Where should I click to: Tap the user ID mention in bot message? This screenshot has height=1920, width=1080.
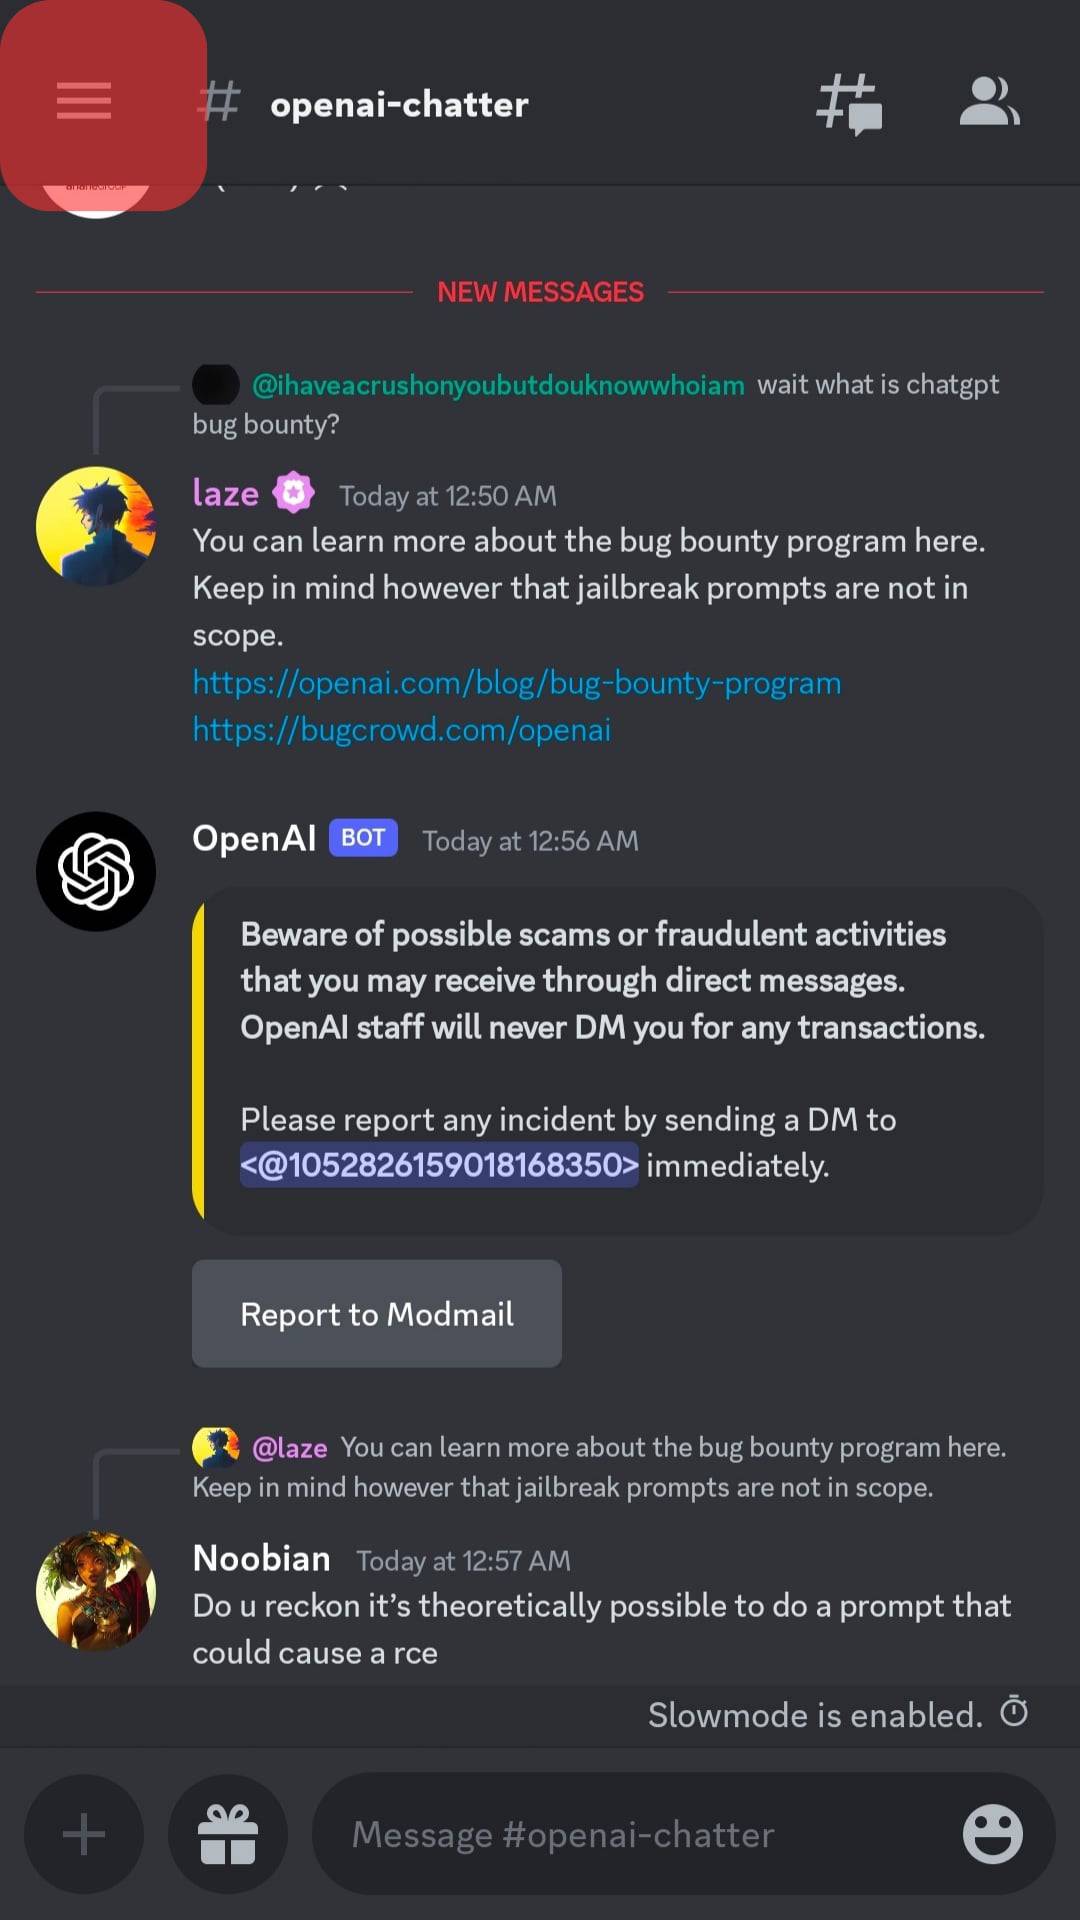(x=439, y=1165)
